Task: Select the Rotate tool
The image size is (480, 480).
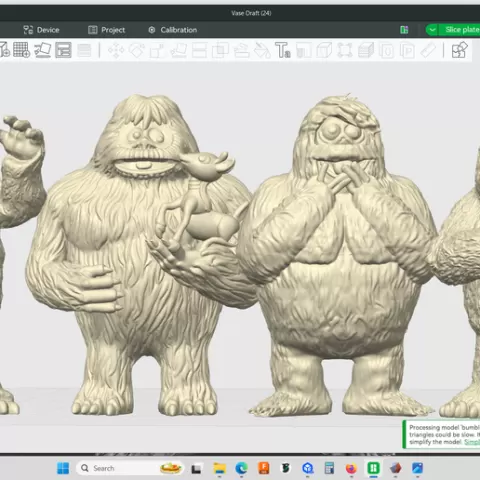Action: (x=137, y=51)
